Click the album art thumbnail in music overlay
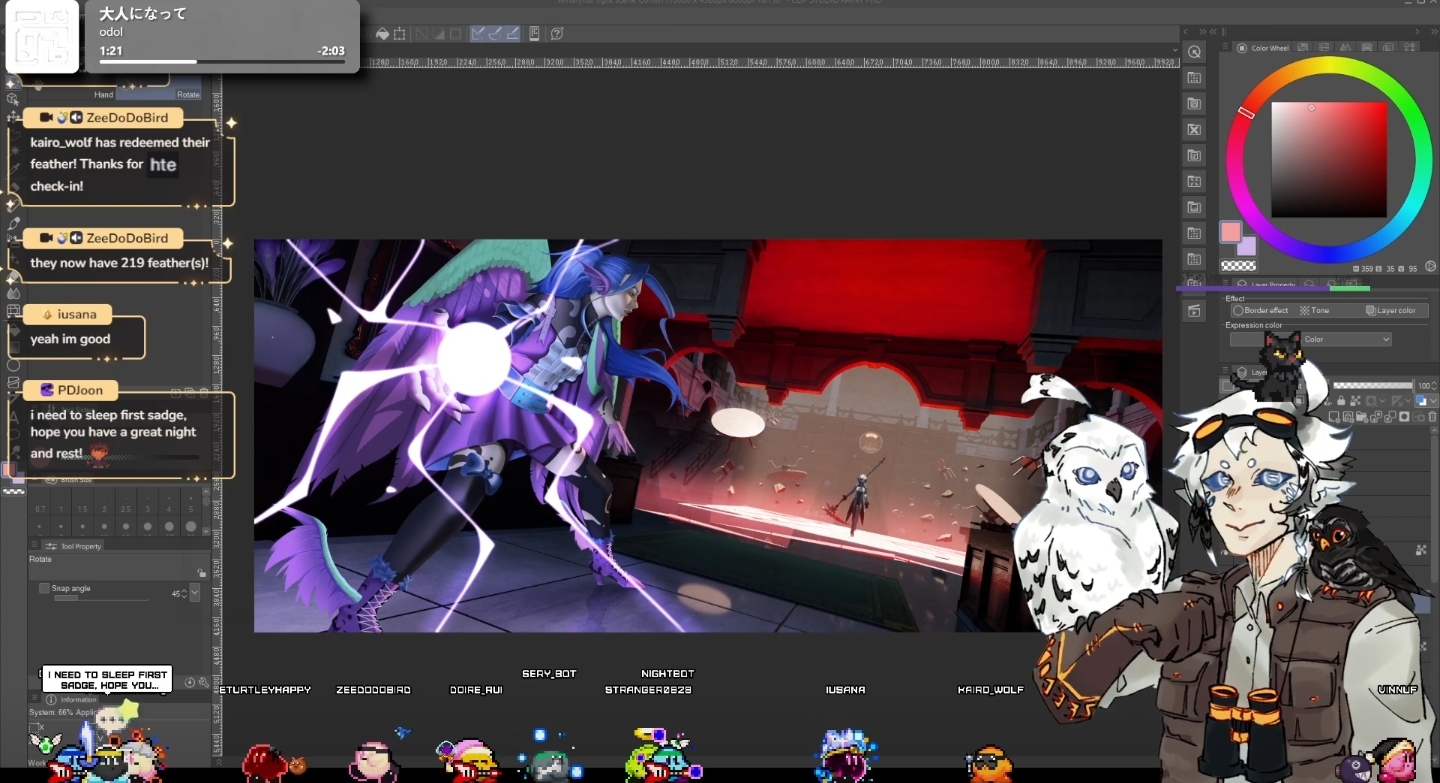The width and height of the screenshot is (1440, 783). (x=42, y=37)
